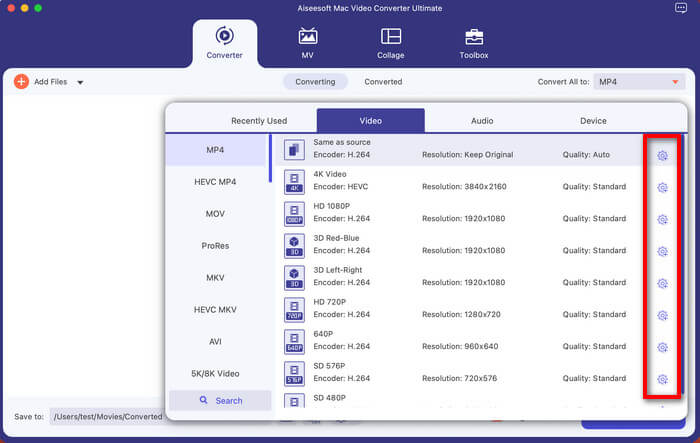This screenshot has height=443, width=700.
Task: Open settings gear for 3D Left-Right
Action: pyautogui.click(x=662, y=283)
